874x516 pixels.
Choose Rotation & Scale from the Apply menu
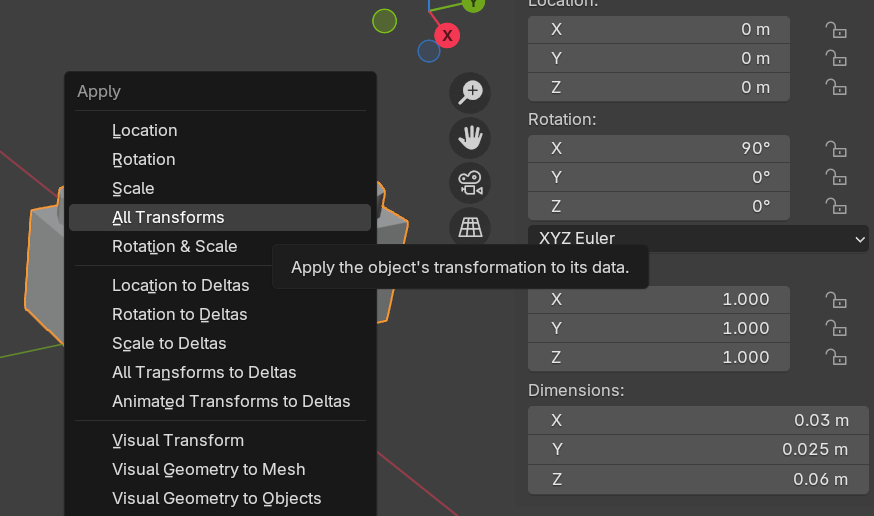pos(175,246)
